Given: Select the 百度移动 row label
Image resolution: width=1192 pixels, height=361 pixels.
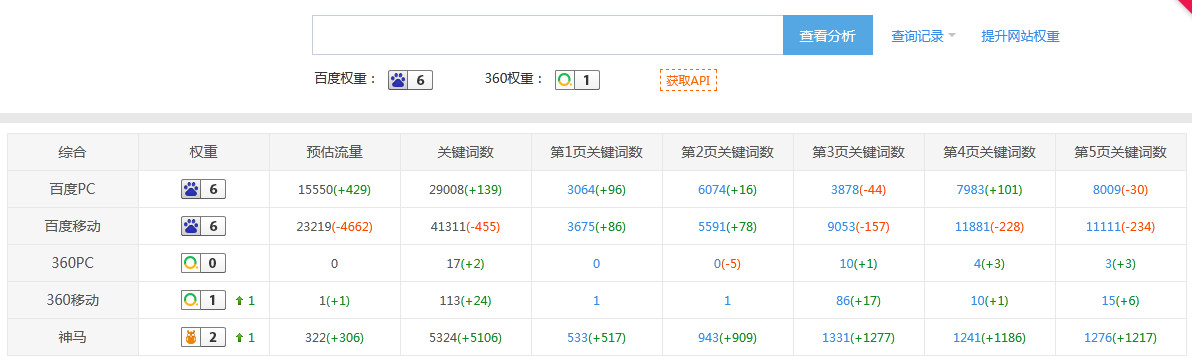Looking at the screenshot, I should [72, 226].
